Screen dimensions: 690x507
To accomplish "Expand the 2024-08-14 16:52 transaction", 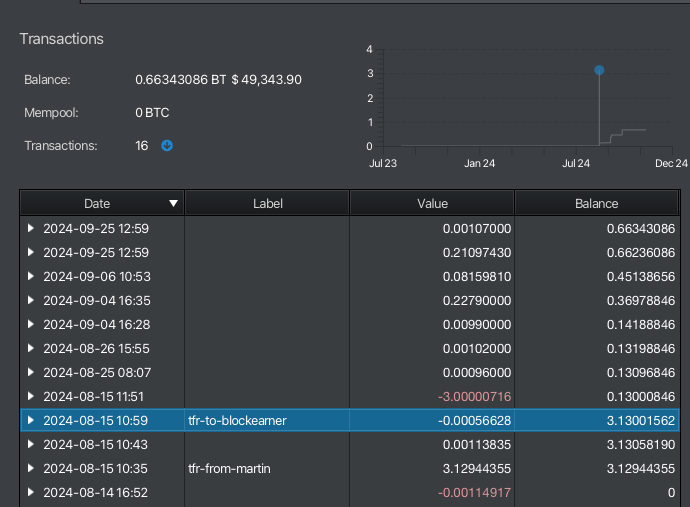I will point(31,492).
